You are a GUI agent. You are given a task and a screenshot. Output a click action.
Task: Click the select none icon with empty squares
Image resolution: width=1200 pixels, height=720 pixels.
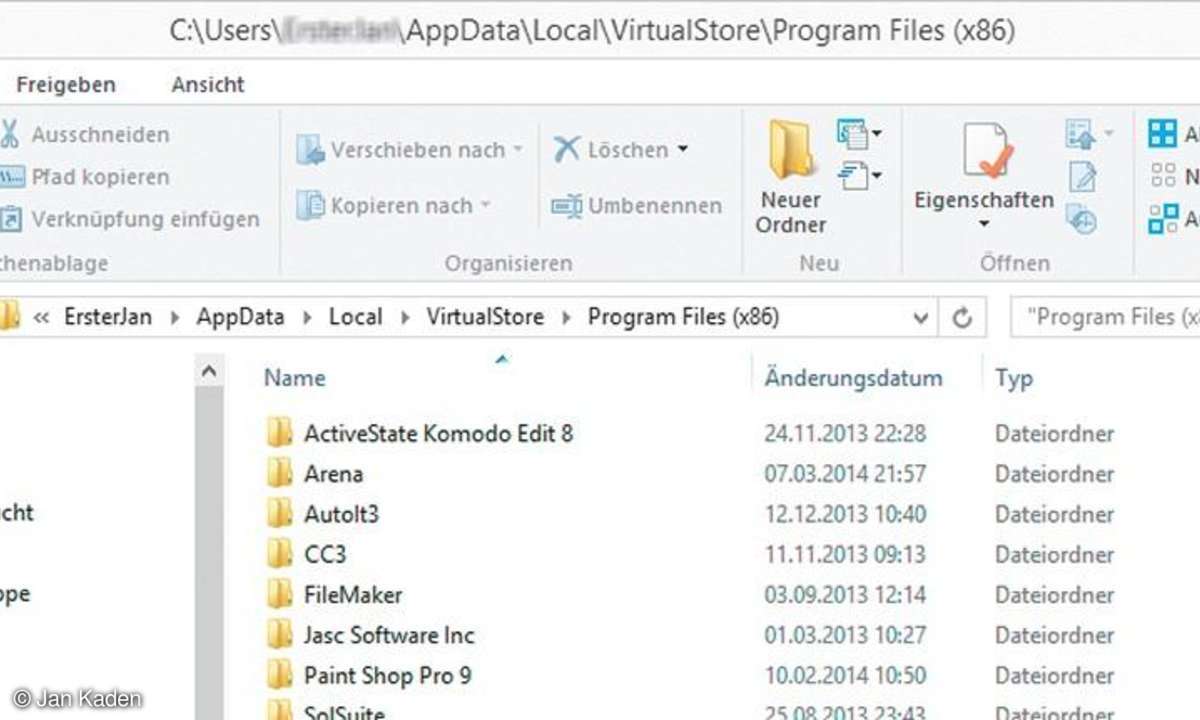pyautogui.click(x=1163, y=177)
